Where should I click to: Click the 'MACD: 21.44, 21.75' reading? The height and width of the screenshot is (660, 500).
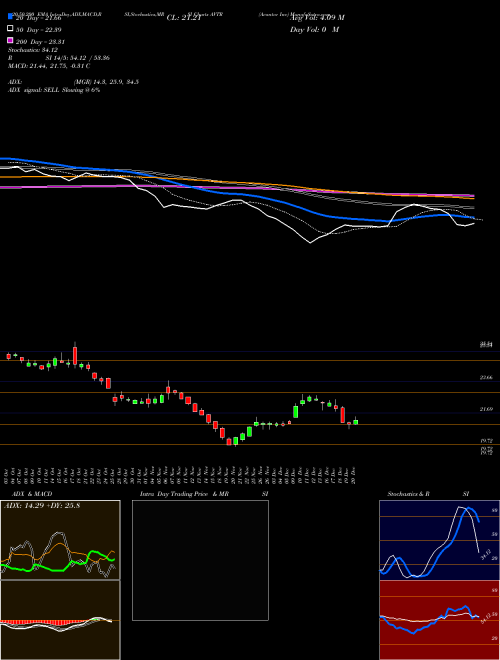coord(37,66)
